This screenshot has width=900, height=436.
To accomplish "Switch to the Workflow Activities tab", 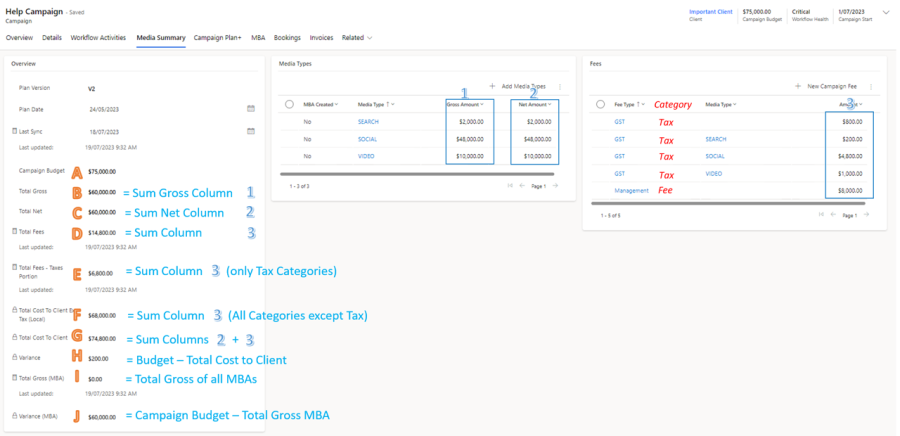I will coord(98,38).
